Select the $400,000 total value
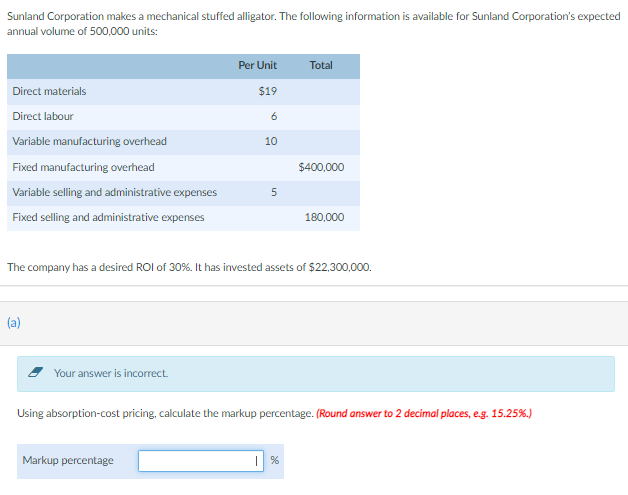This screenshot has height=495, width=628. pos(321,167)
